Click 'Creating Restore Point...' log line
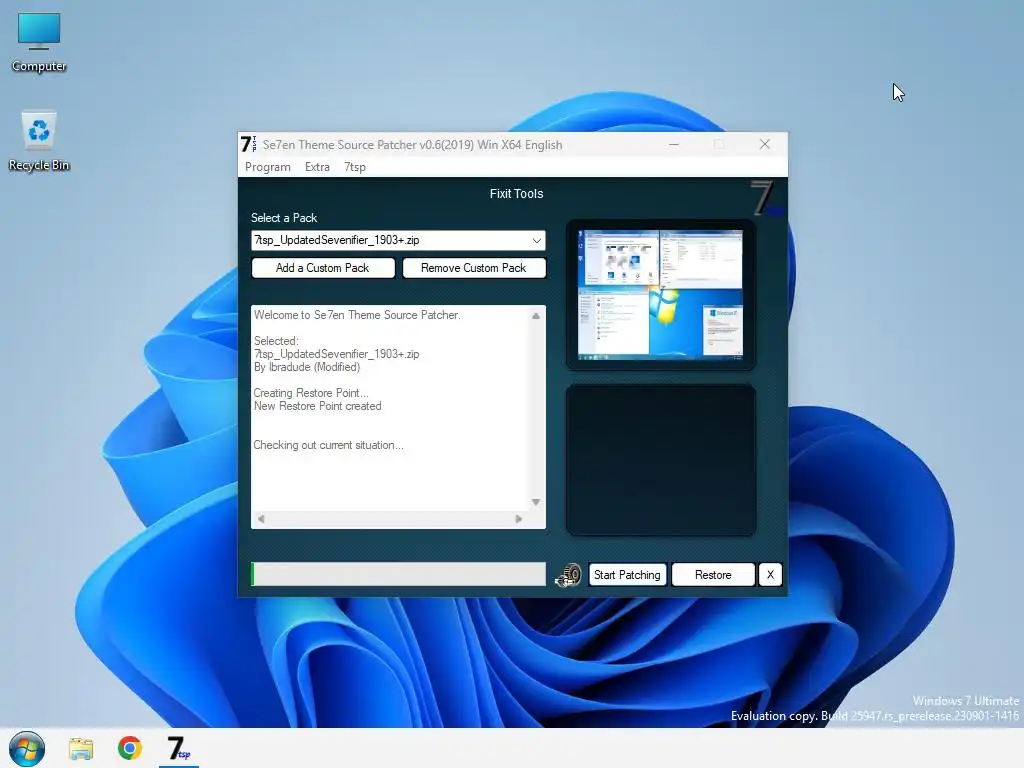1024x768 pixels. 311,393
